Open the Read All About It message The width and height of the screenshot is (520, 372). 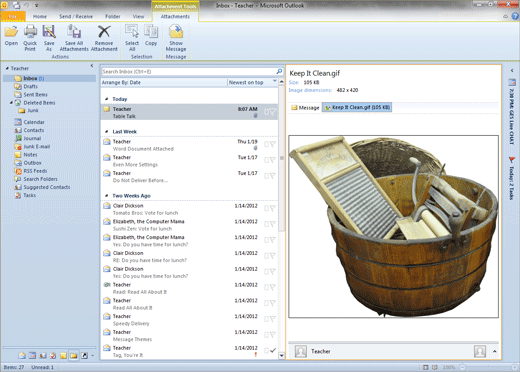[x=189, y=304]
